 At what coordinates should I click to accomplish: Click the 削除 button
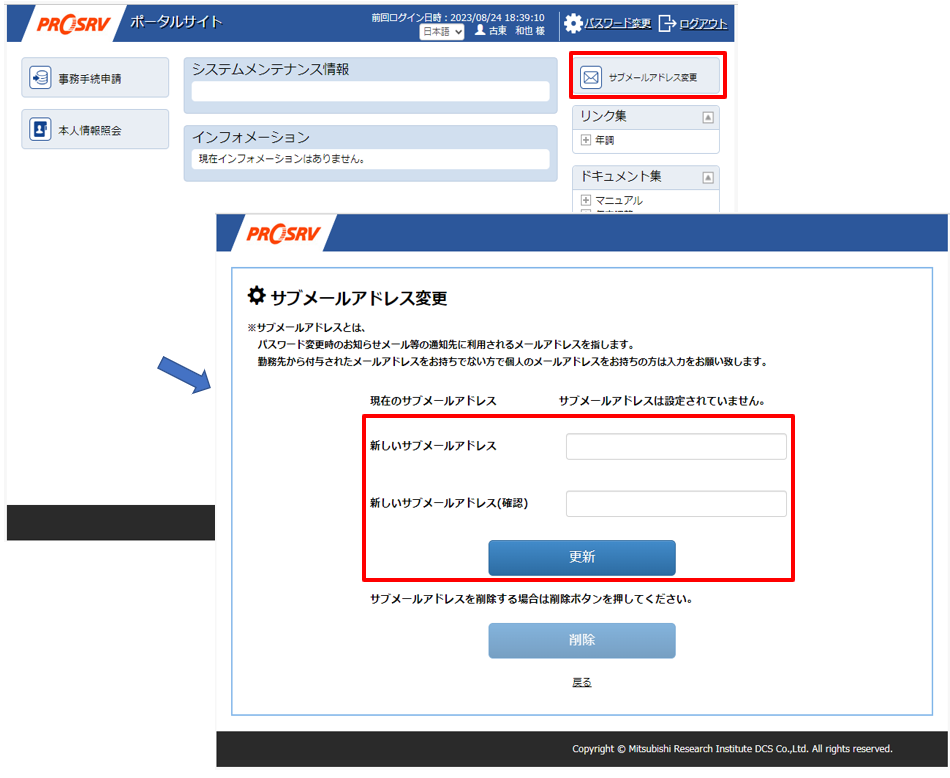pyautogui.click(x=582, y=640)
